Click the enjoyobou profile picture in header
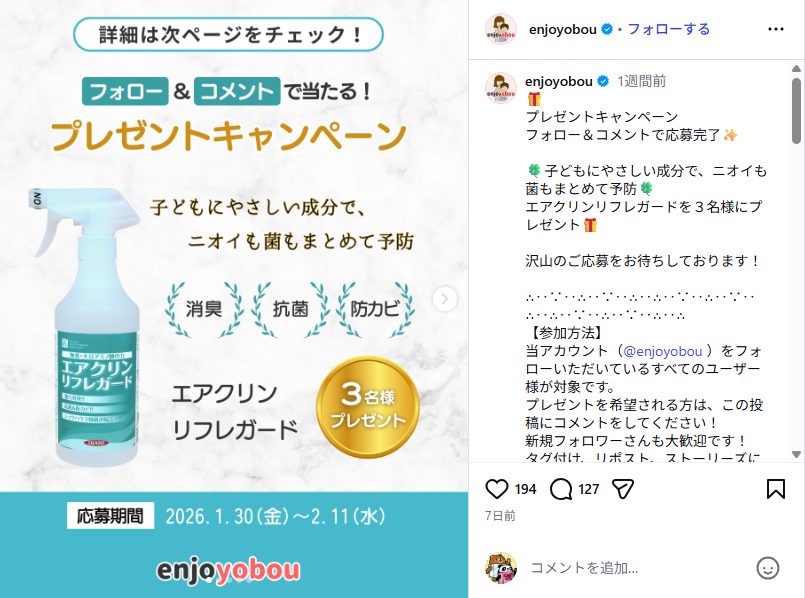This screenshot has width=805, height=598. [x=501, y=29]
